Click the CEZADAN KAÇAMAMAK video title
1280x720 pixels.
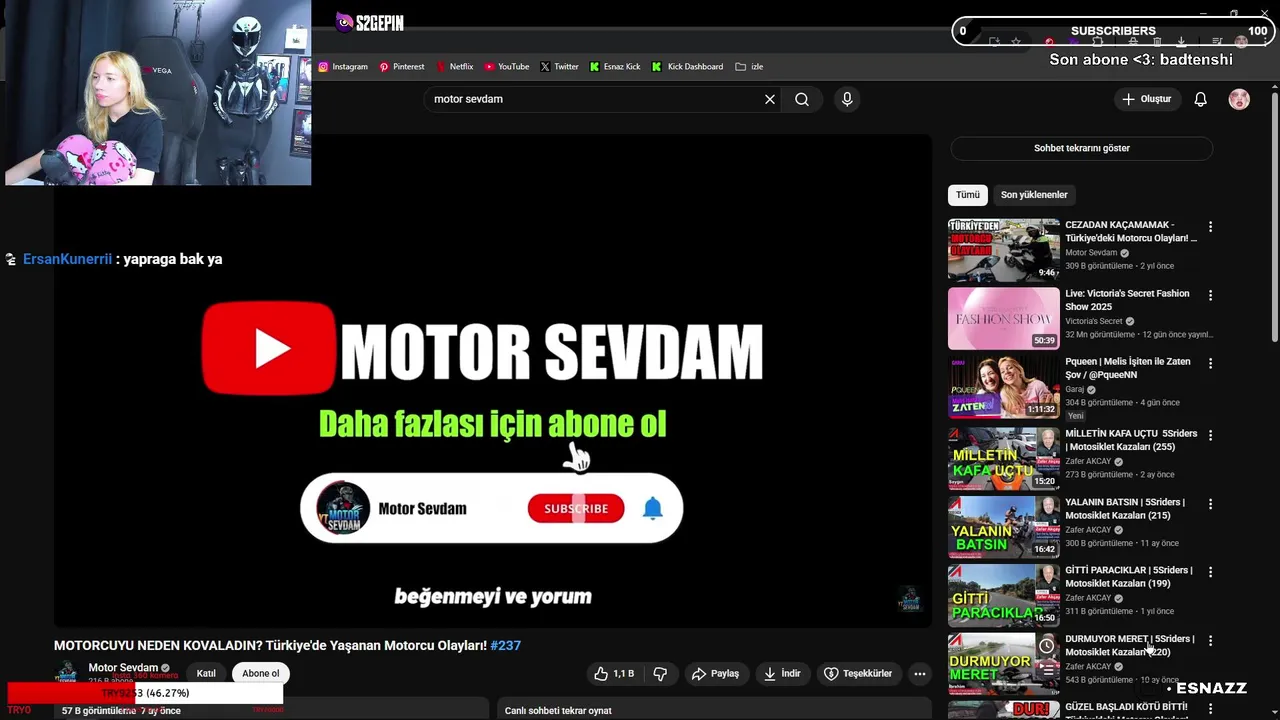[1131, 231]
